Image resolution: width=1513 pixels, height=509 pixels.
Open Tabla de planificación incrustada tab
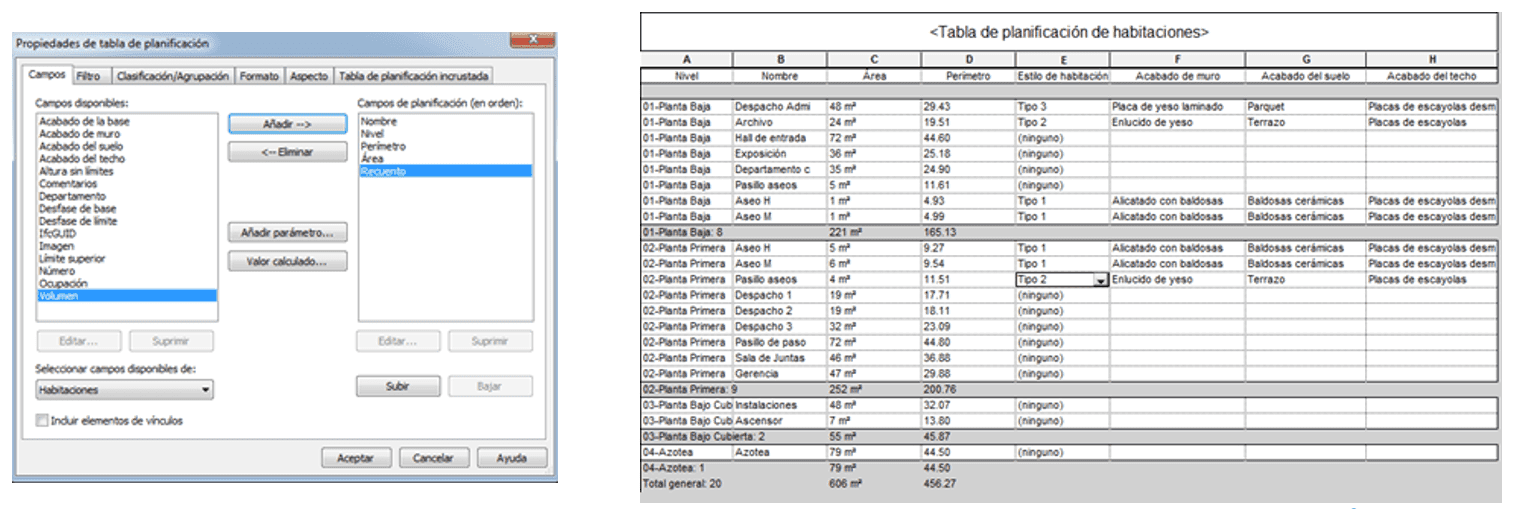(412, 76)
